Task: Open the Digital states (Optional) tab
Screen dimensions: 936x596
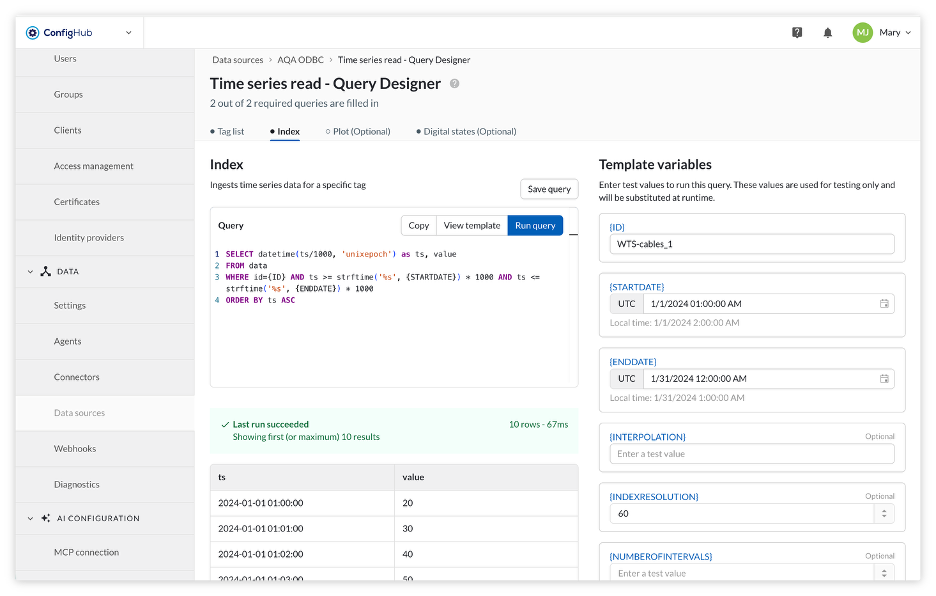Action: (x=466, y=131)
